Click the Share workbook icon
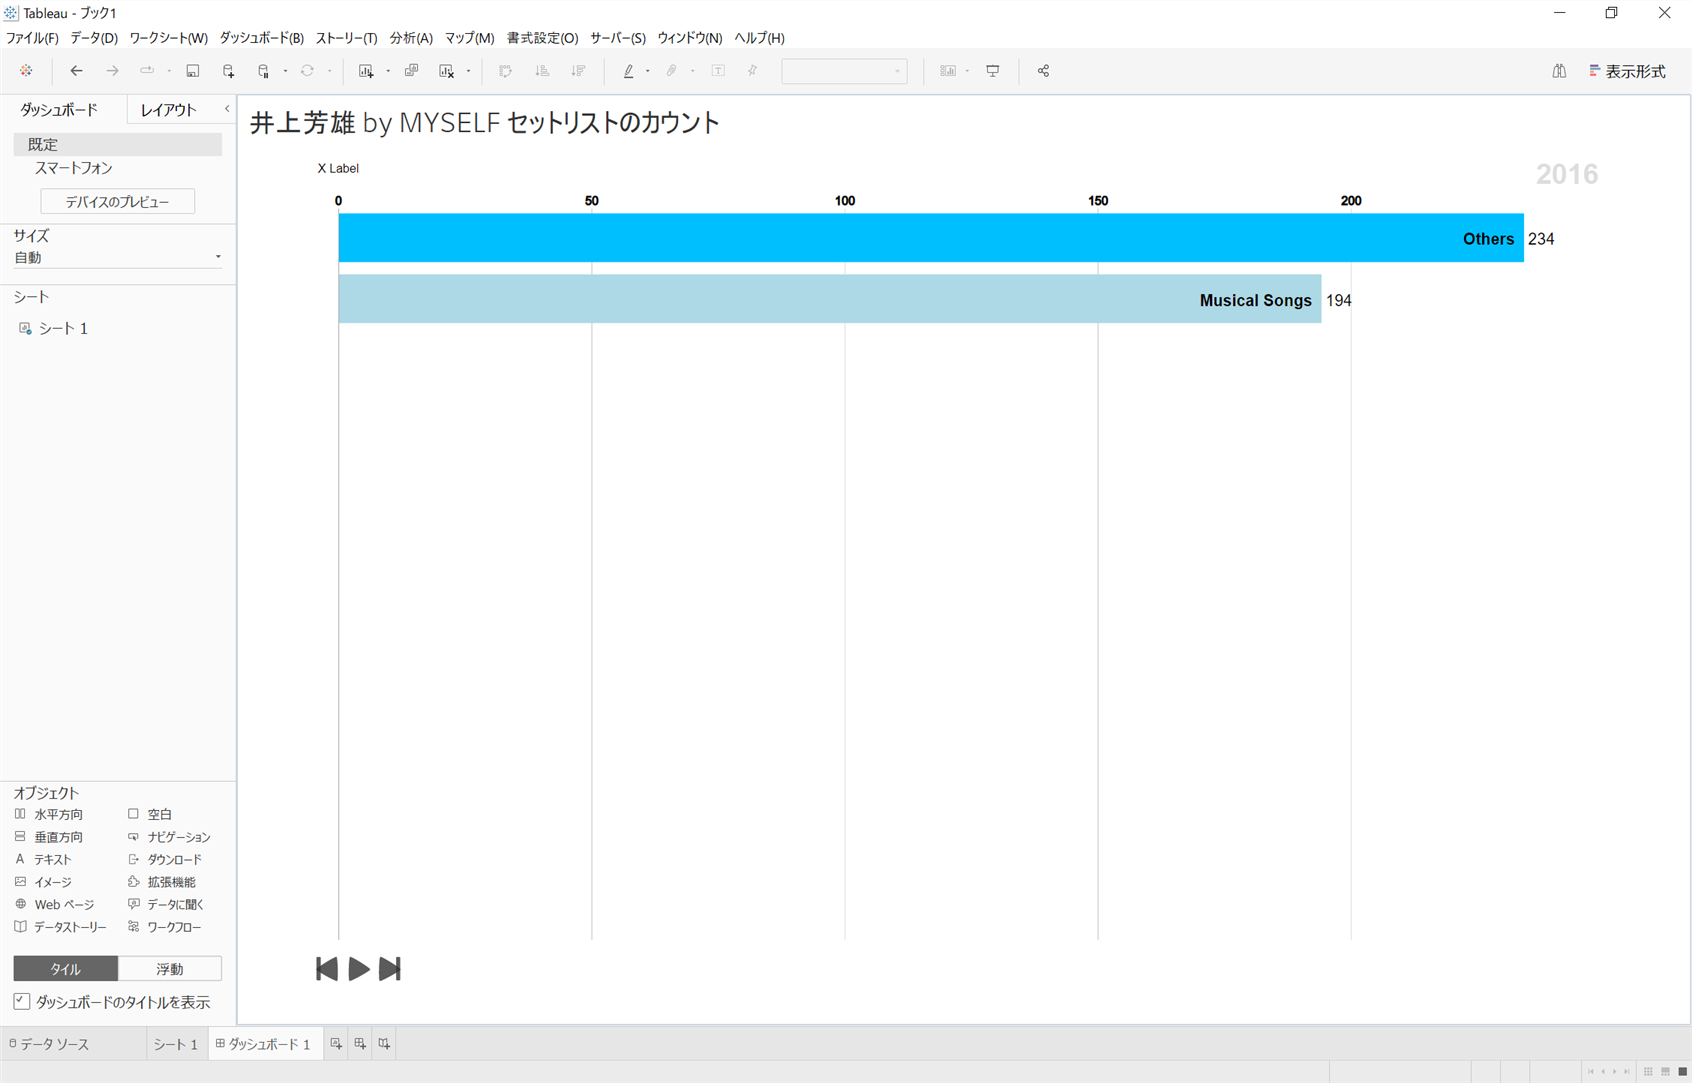Viewport: 1692px width, 1083px height. click(1043, 71)
